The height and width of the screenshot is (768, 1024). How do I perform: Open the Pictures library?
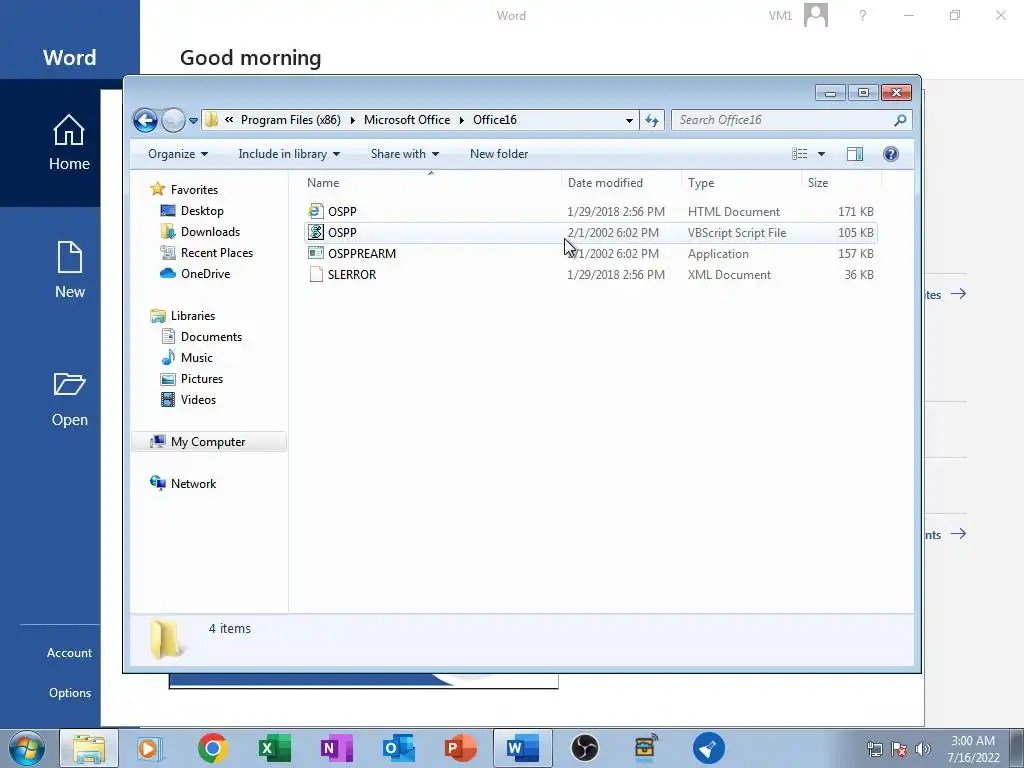tap(202, 378)
